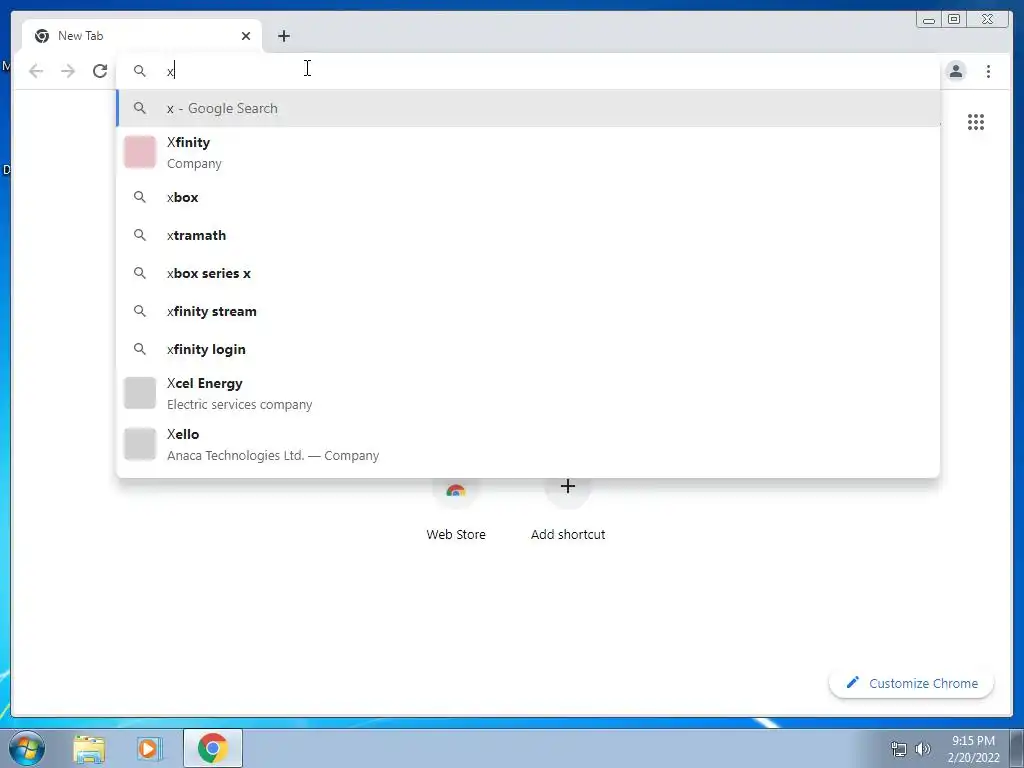The image size is (1024, 768).
Task: Click the Xcel Energy thumbnail image
Action: (140, 393)
